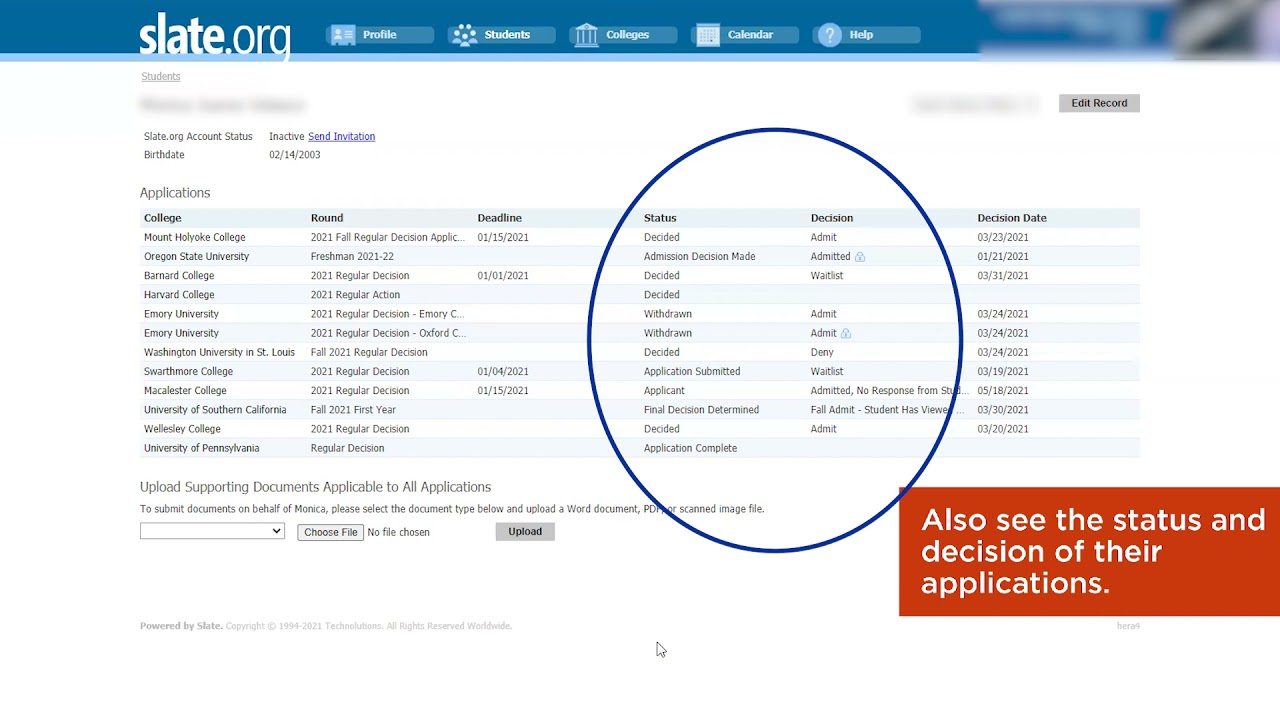The image size is (1280, 720).
Task: Click the Edit Record button
Action: coord(1099,103)
